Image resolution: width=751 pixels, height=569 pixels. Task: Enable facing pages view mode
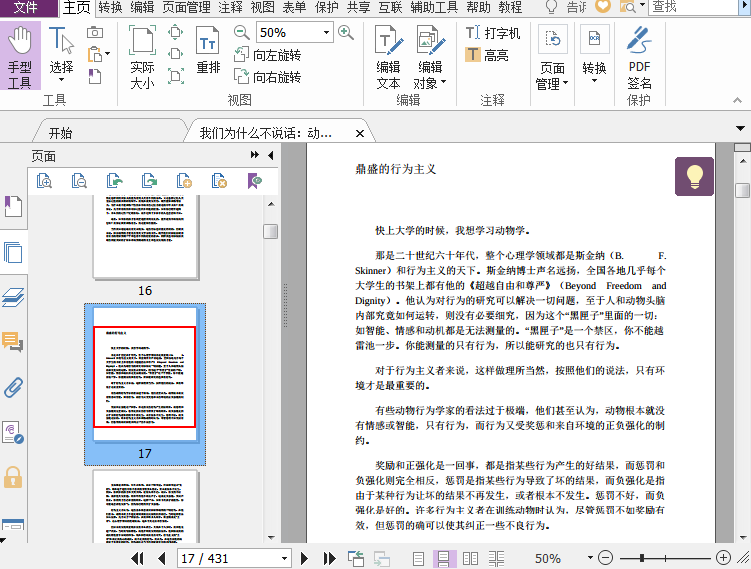(470, 558)
